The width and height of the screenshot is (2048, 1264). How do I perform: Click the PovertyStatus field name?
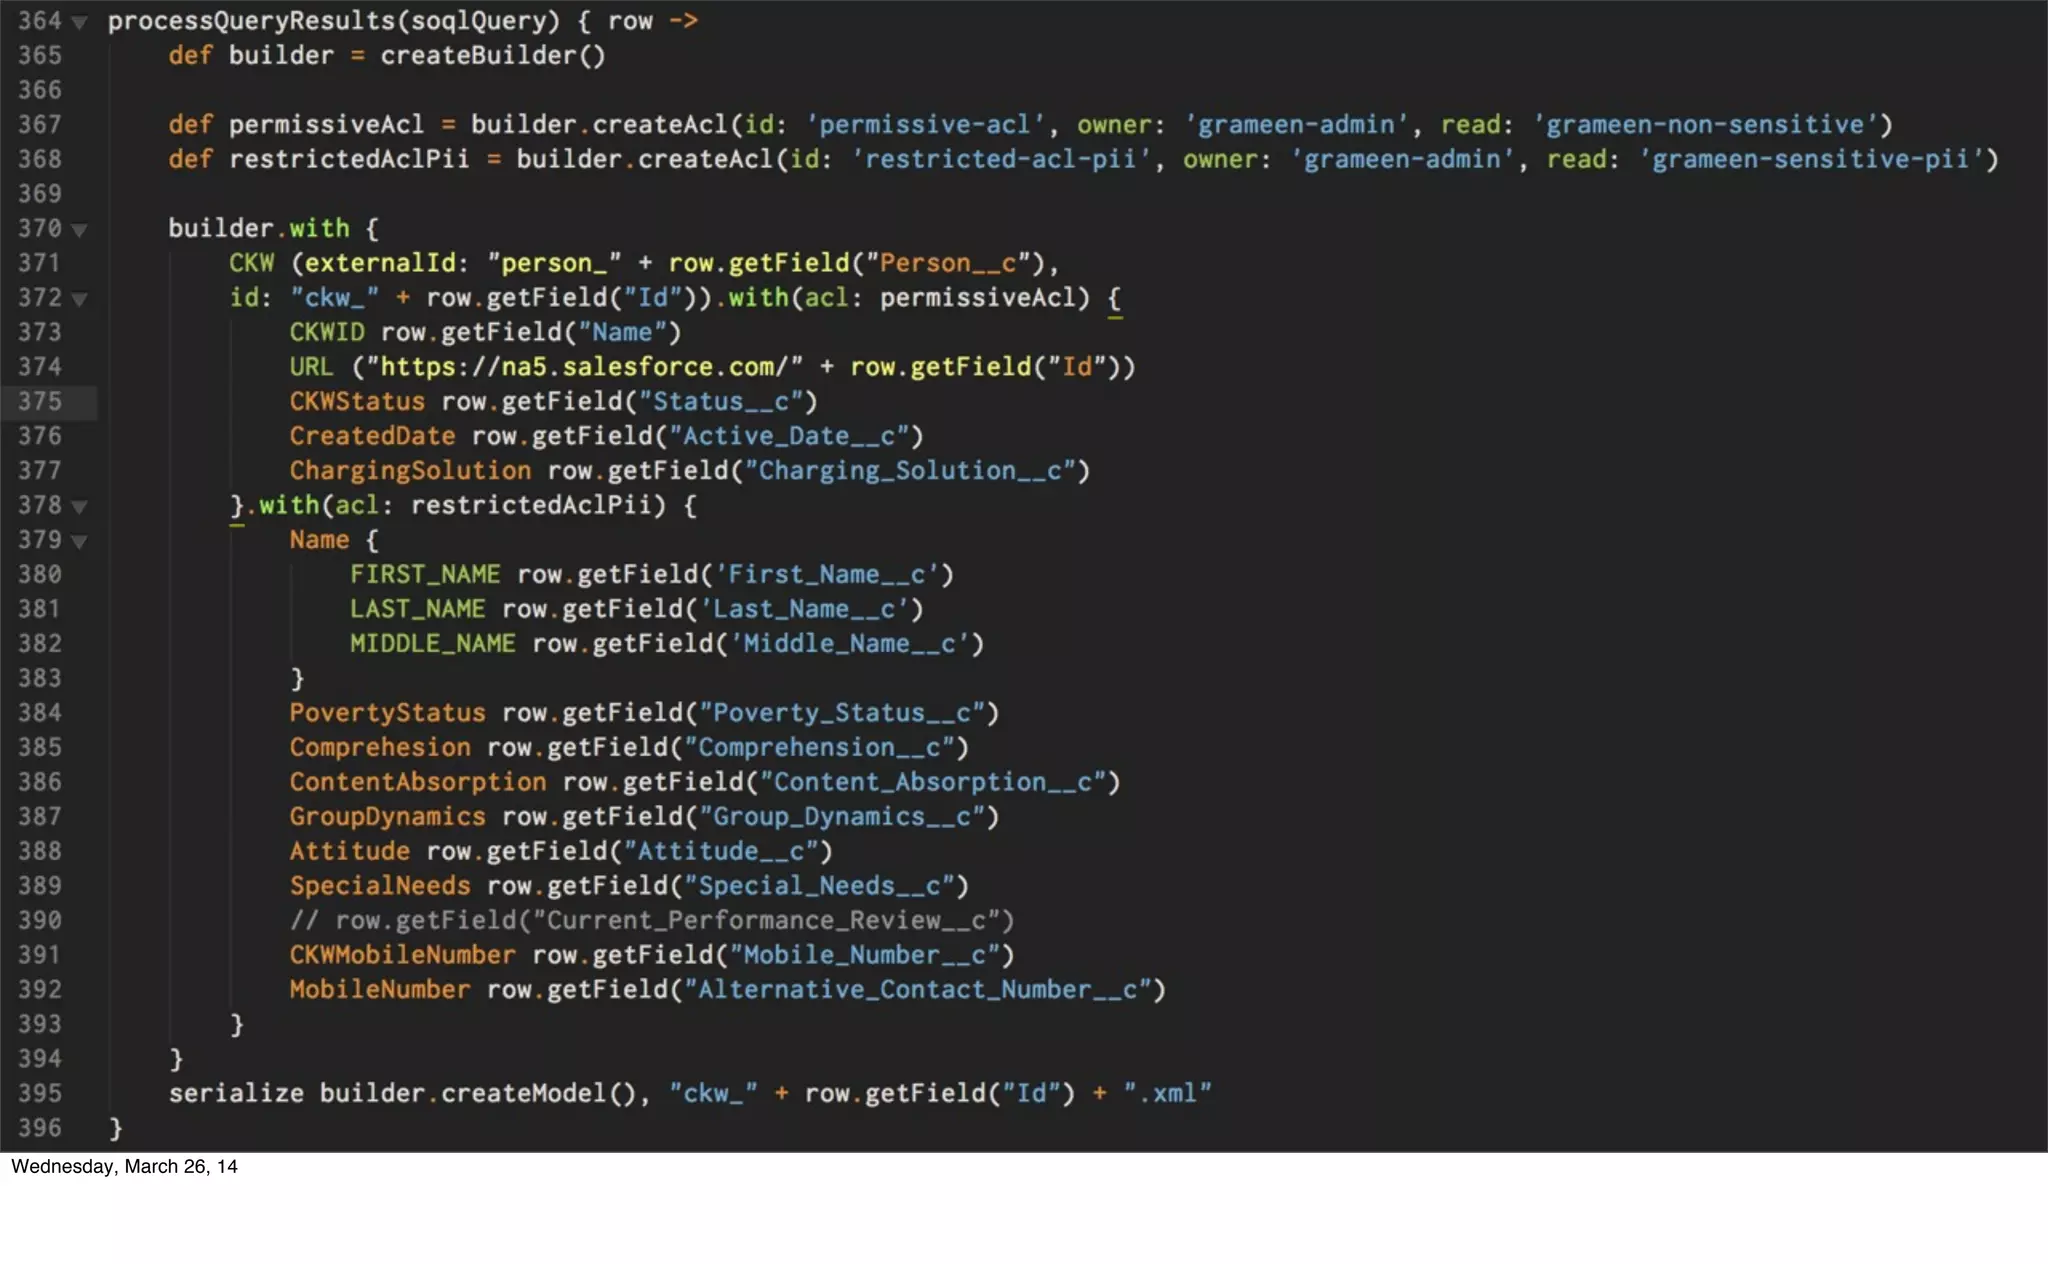click(387, 713)
